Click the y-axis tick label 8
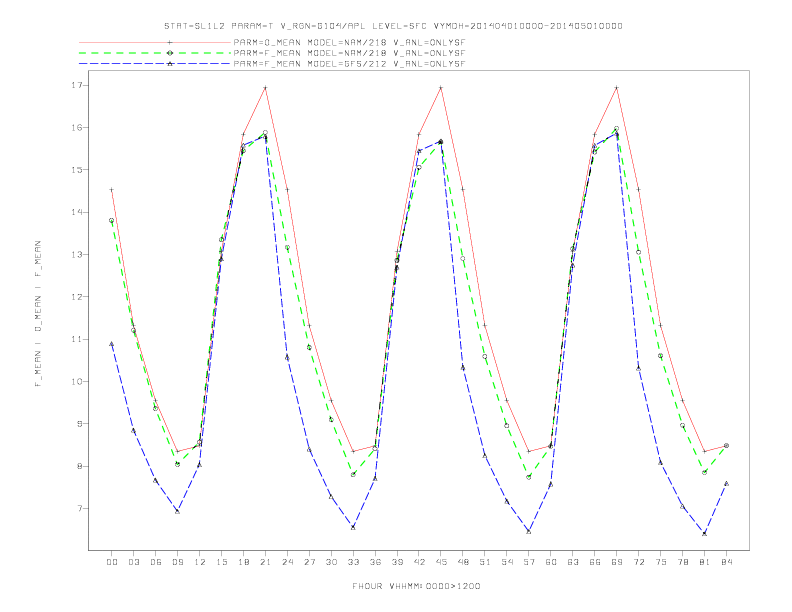This screenshot has height=612, width=792. 80,466
